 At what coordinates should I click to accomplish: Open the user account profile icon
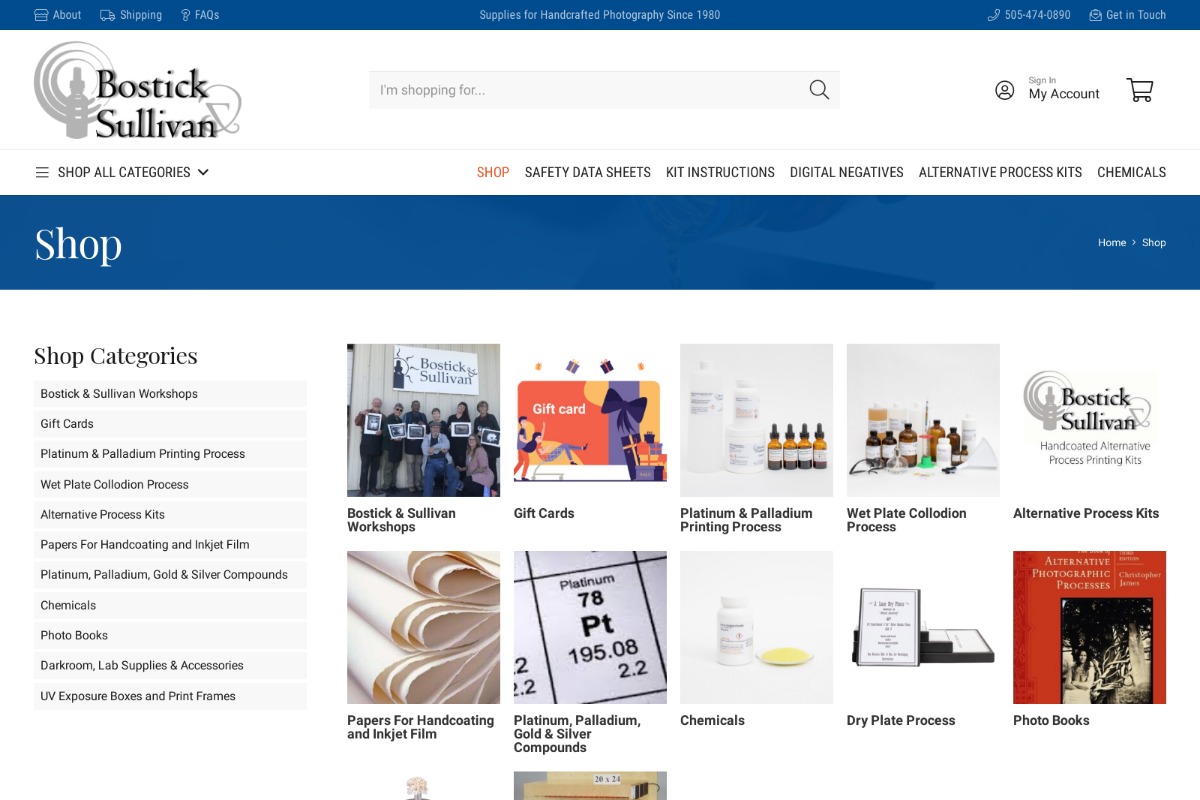1005,90
